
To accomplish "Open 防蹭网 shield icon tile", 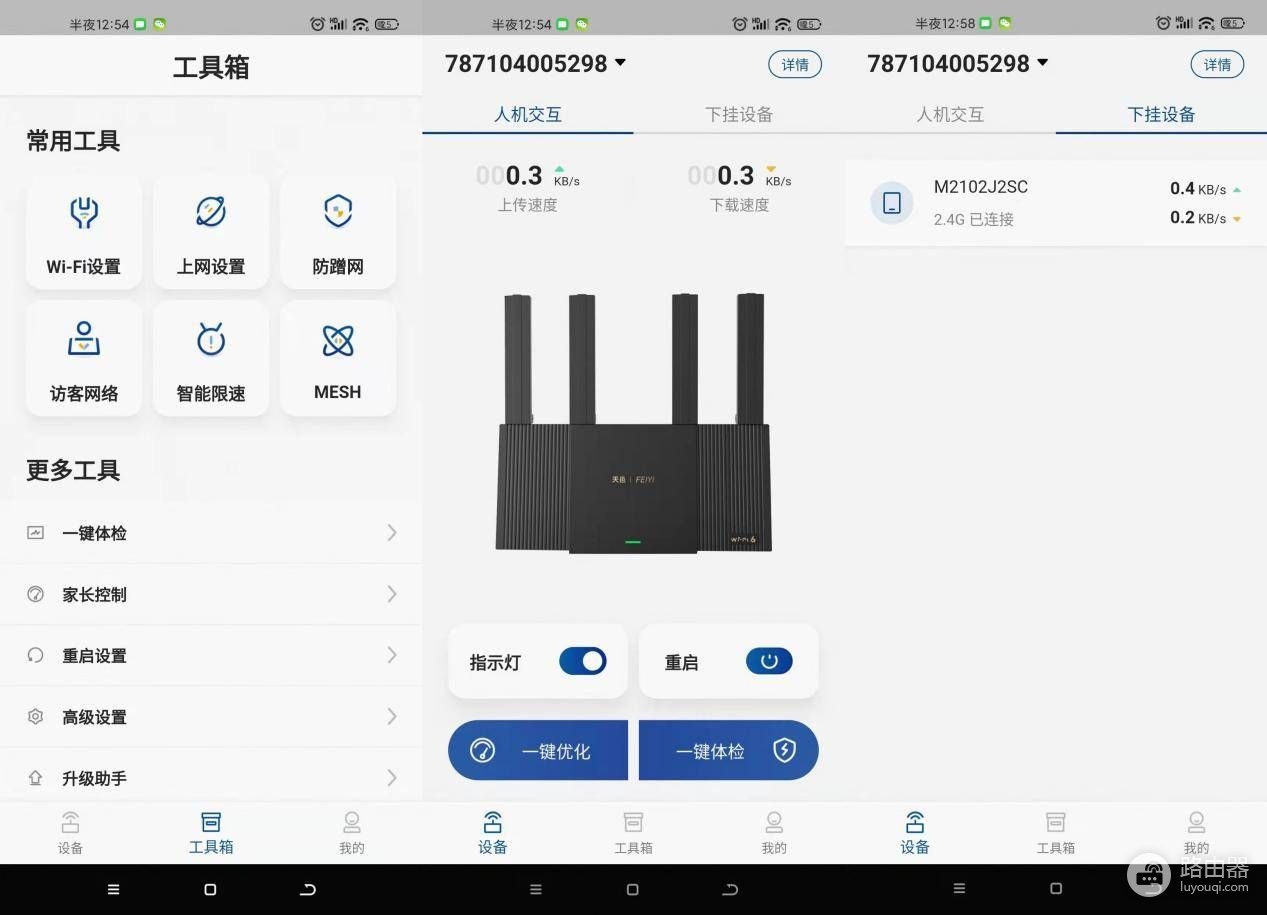I will click(x=338, y=232).
